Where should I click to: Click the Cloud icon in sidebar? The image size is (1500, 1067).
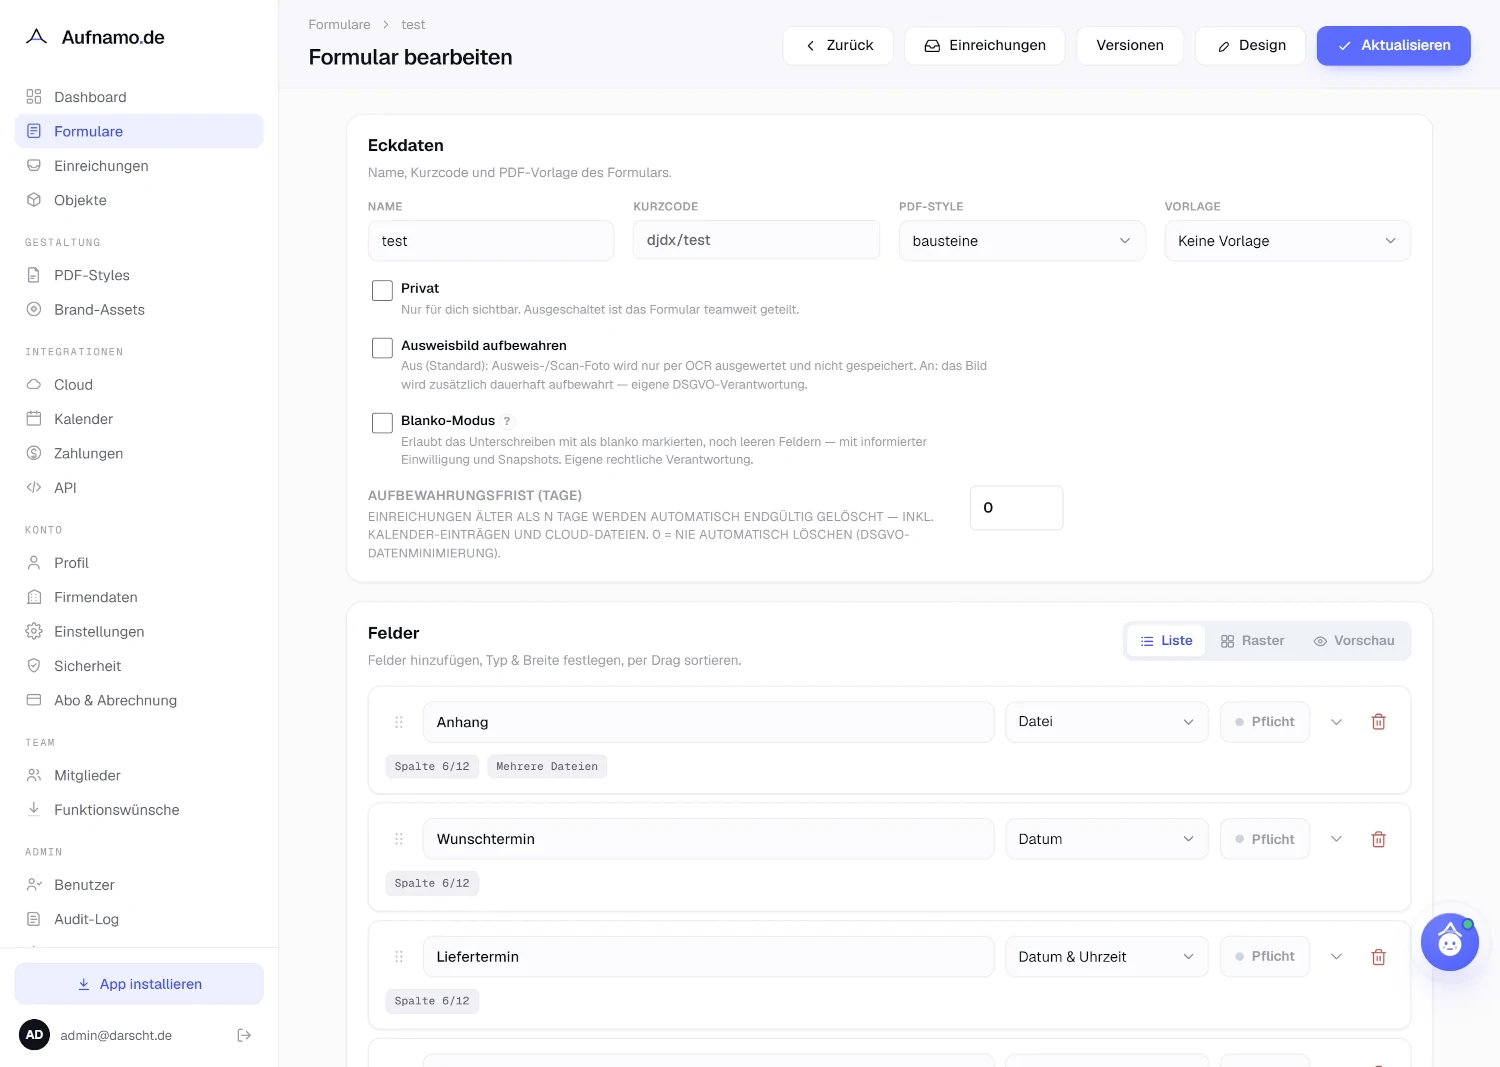pos(34,384)
